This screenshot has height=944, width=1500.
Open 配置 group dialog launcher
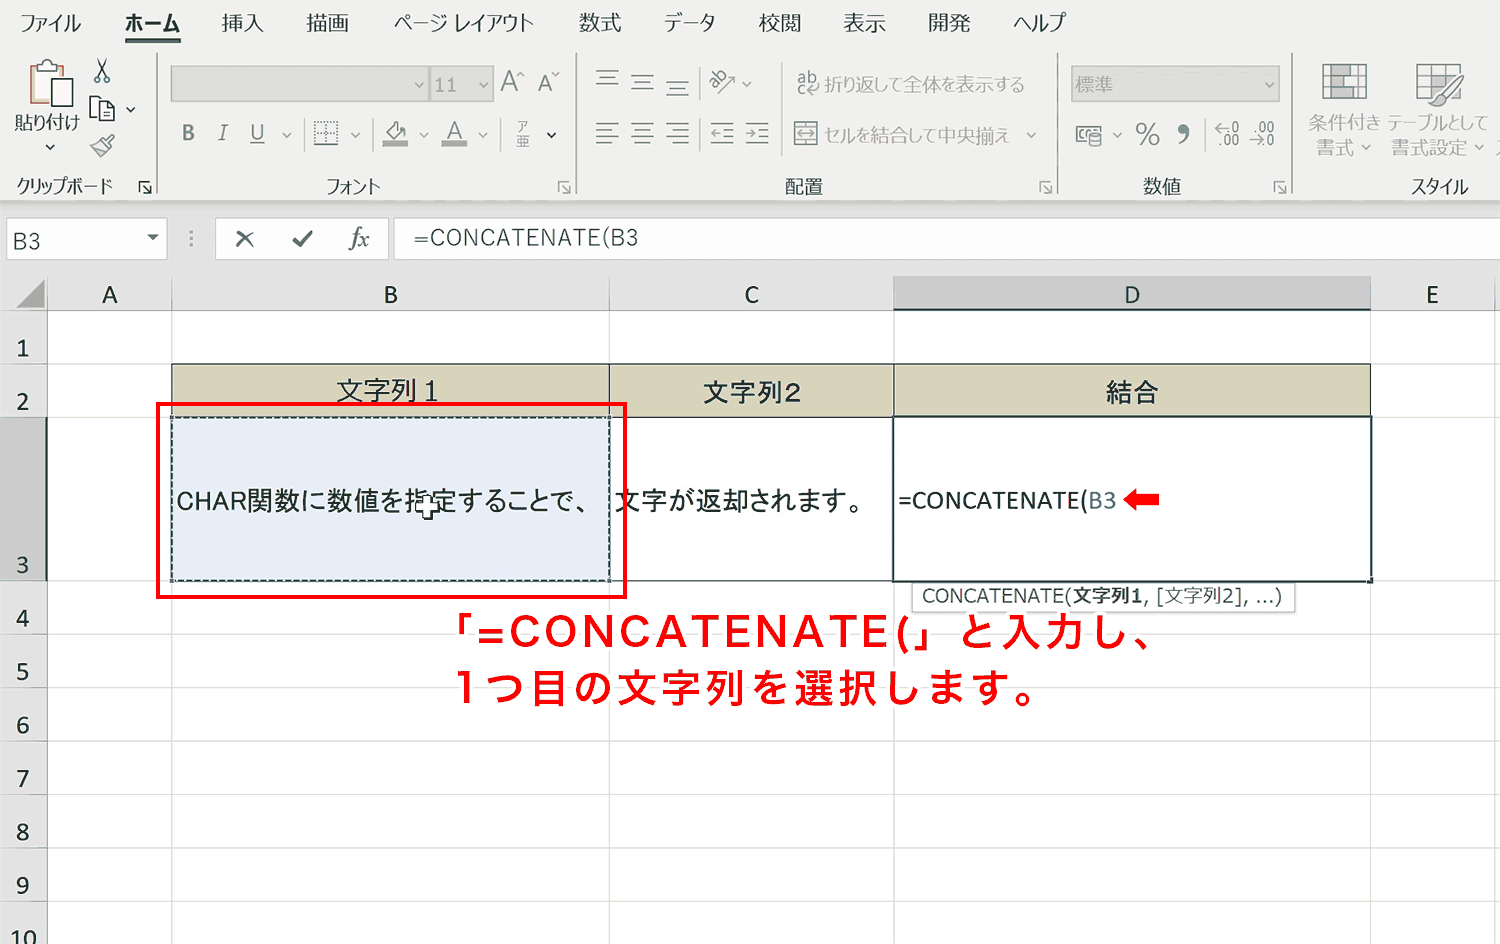tap(1045, 187)
